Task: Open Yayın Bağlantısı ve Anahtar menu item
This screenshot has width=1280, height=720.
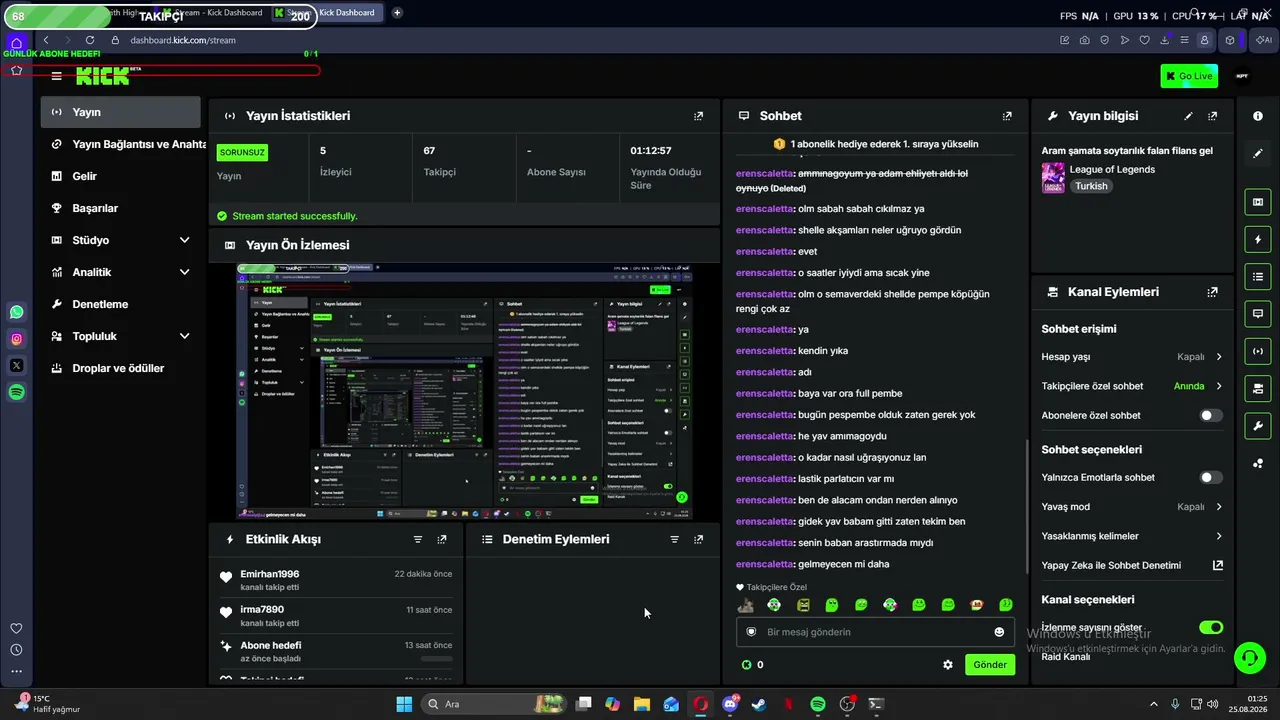Action: tap(121, 144)
